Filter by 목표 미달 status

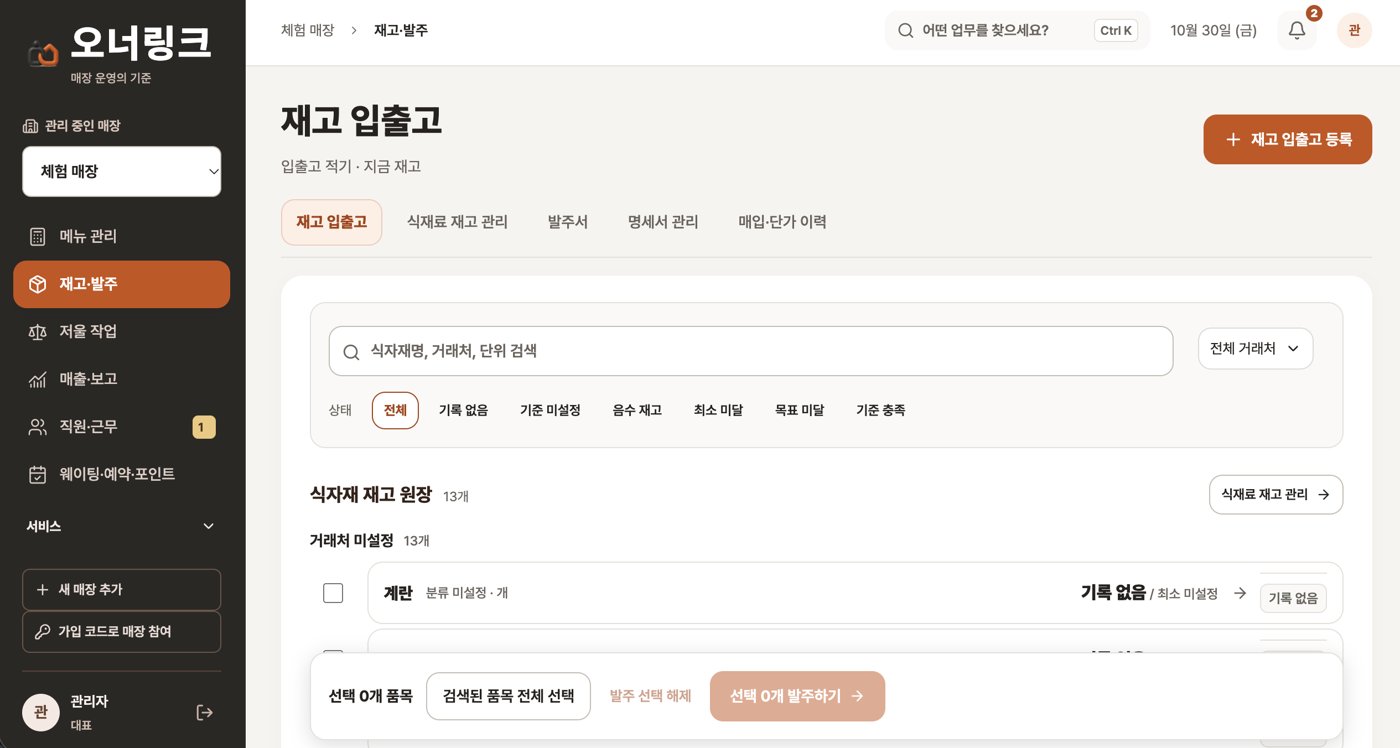pyautogui.click(x=799, y=410)
